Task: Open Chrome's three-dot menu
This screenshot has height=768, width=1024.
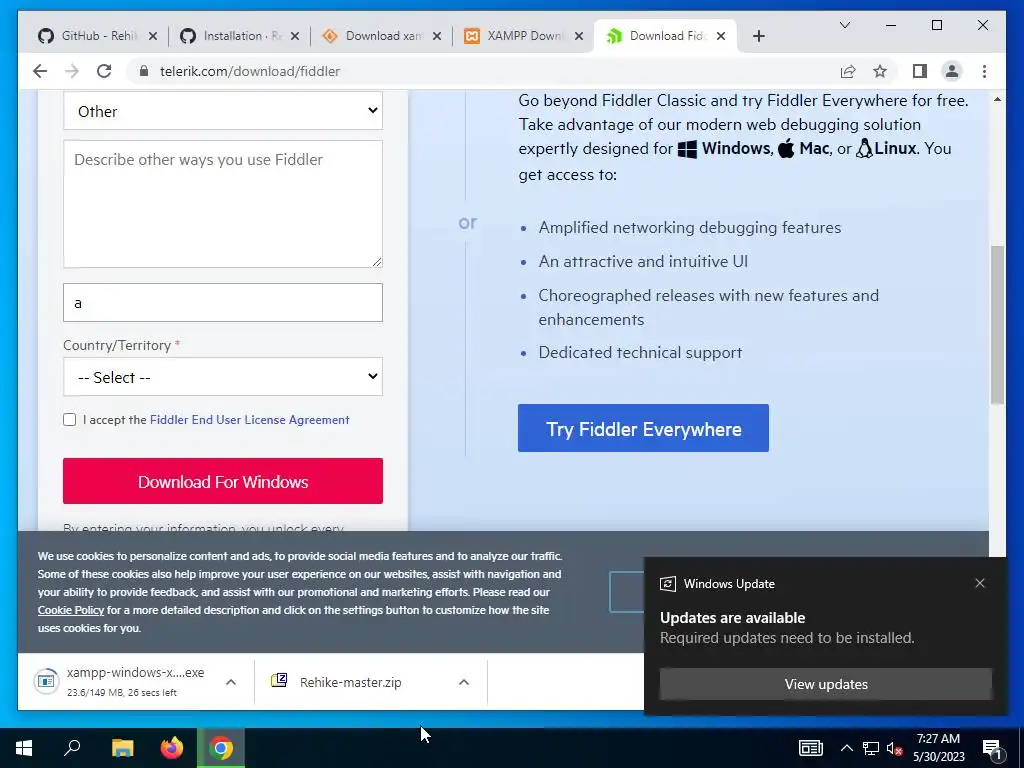Action: 984,71
